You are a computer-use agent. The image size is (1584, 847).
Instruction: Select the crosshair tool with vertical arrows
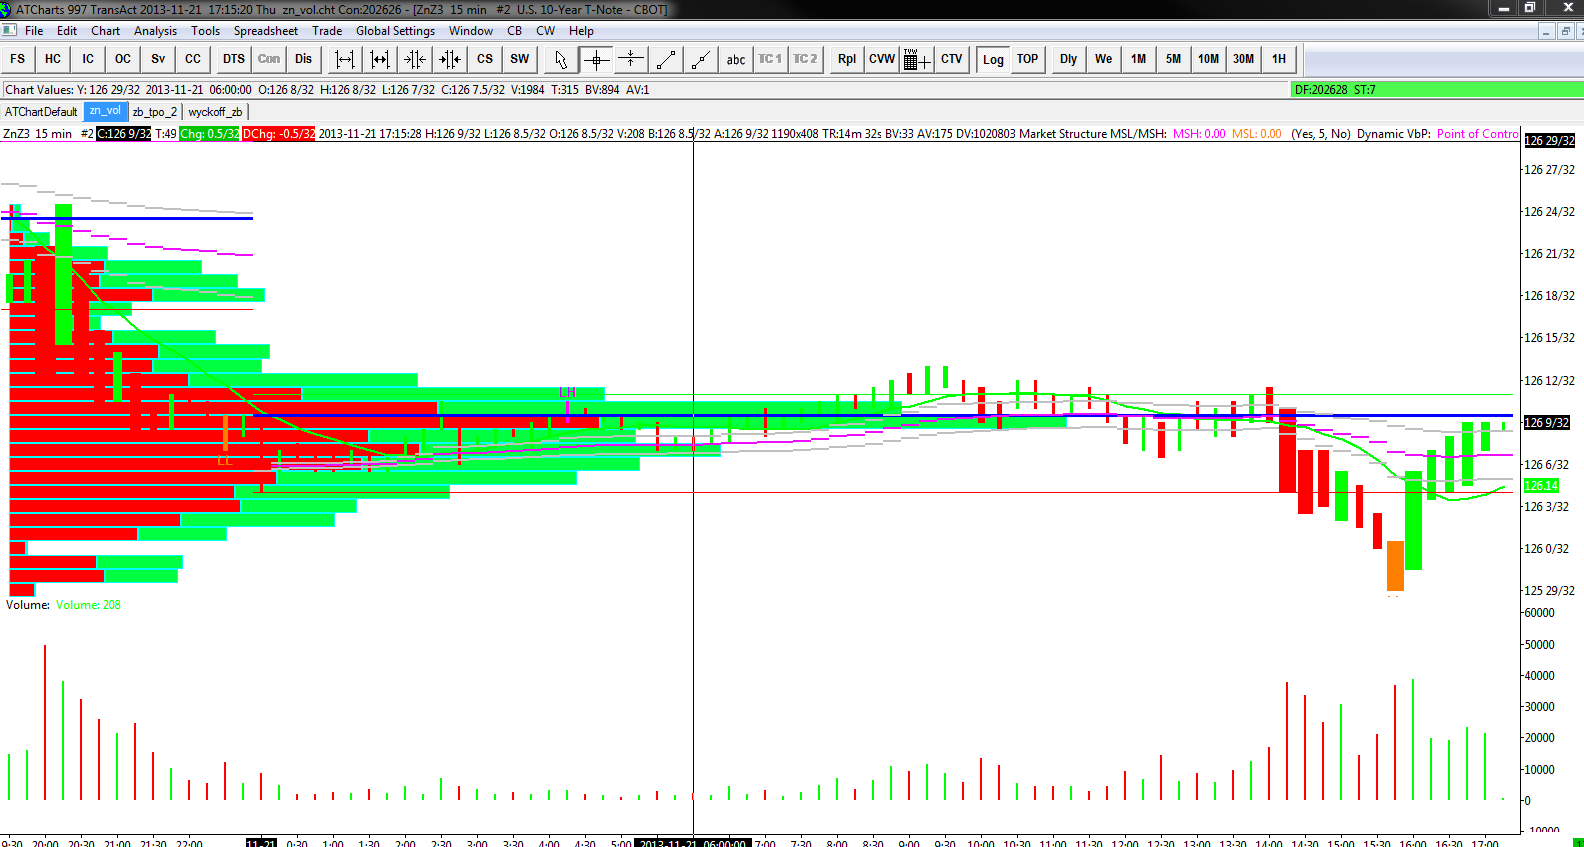coord(631,59)
